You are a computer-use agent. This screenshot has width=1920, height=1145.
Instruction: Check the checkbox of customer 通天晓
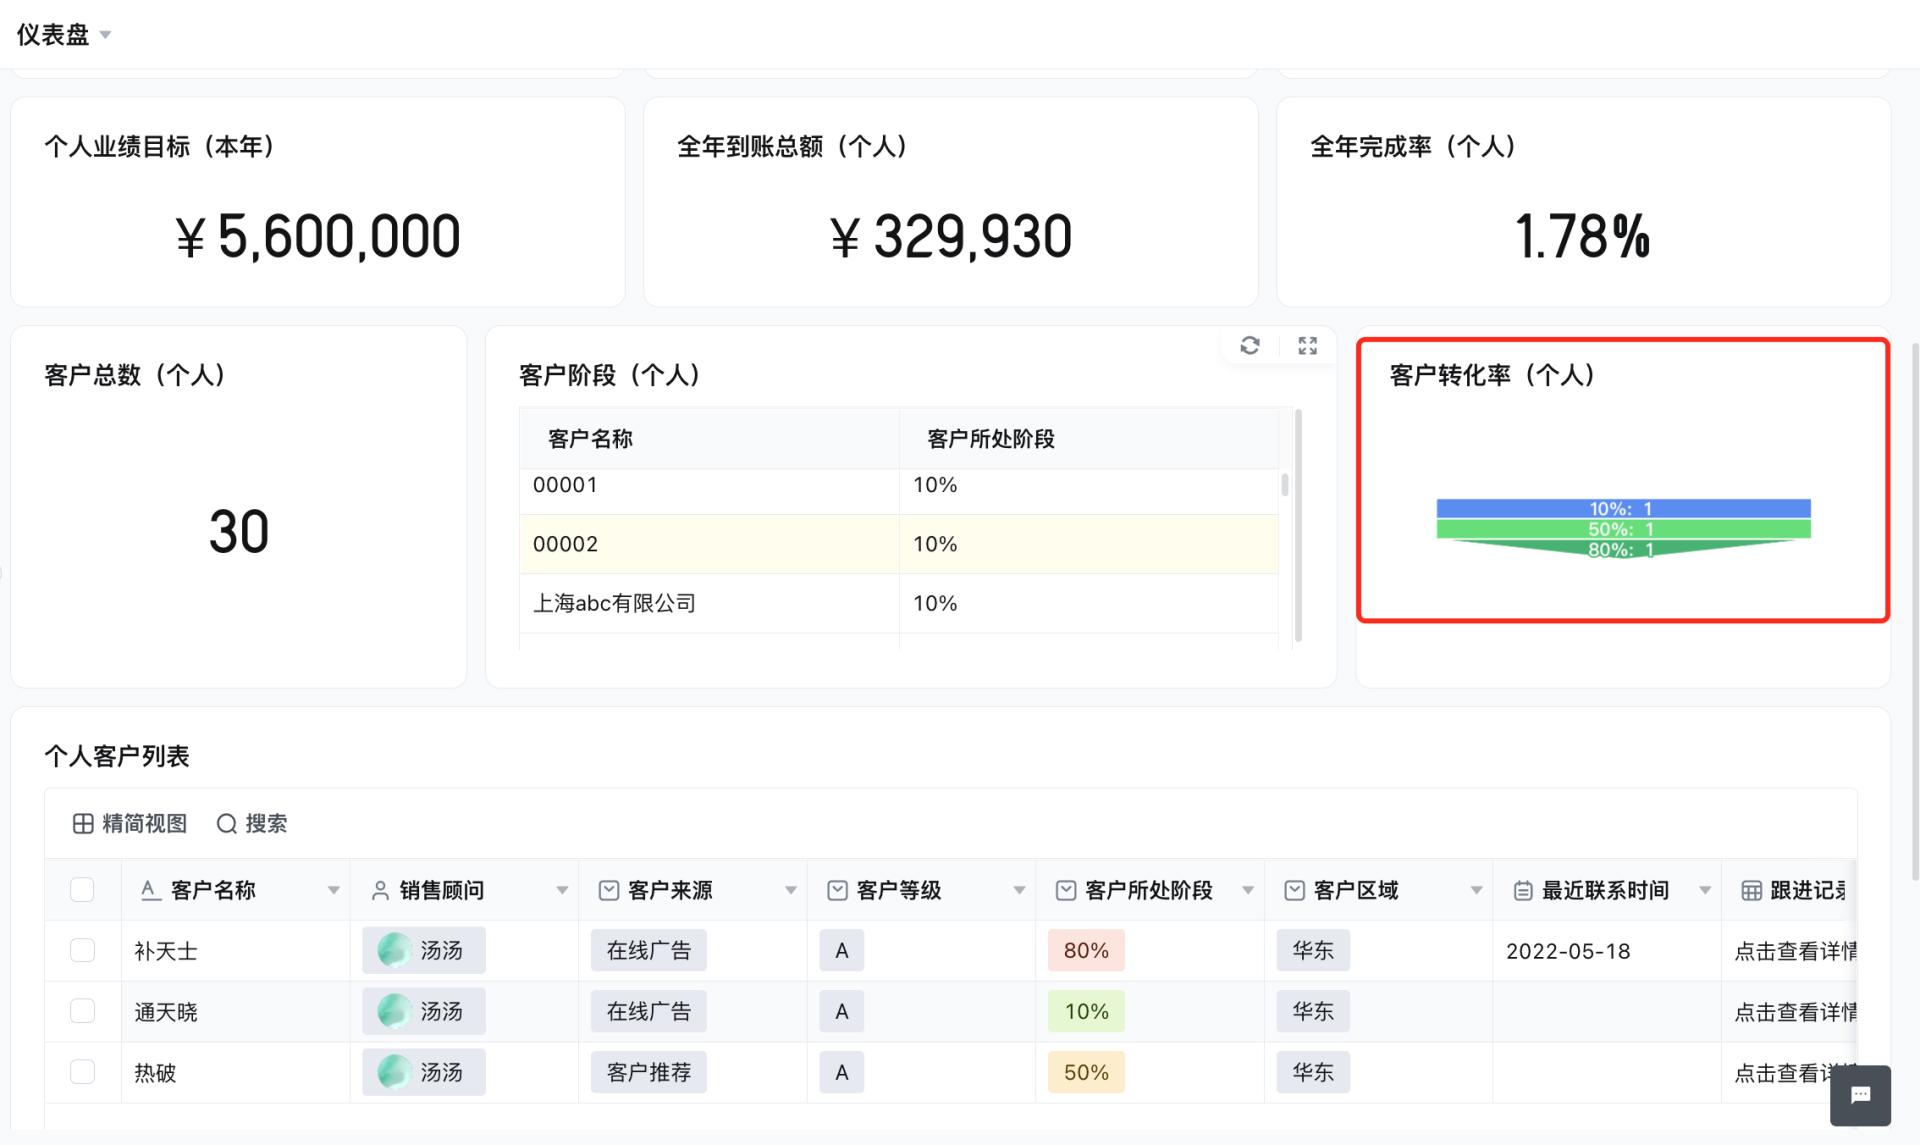pyautogui.click(x=82, y=1011)
